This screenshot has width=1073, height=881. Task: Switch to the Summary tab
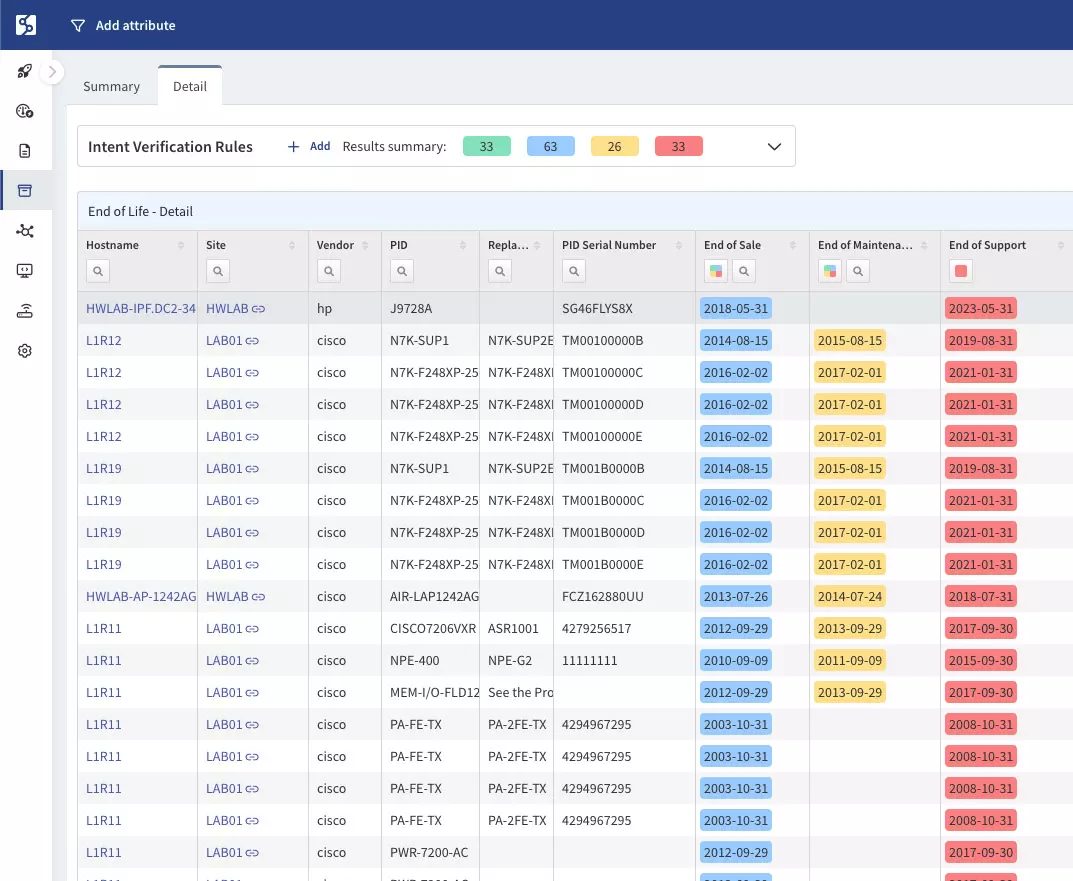click(112, 86)
